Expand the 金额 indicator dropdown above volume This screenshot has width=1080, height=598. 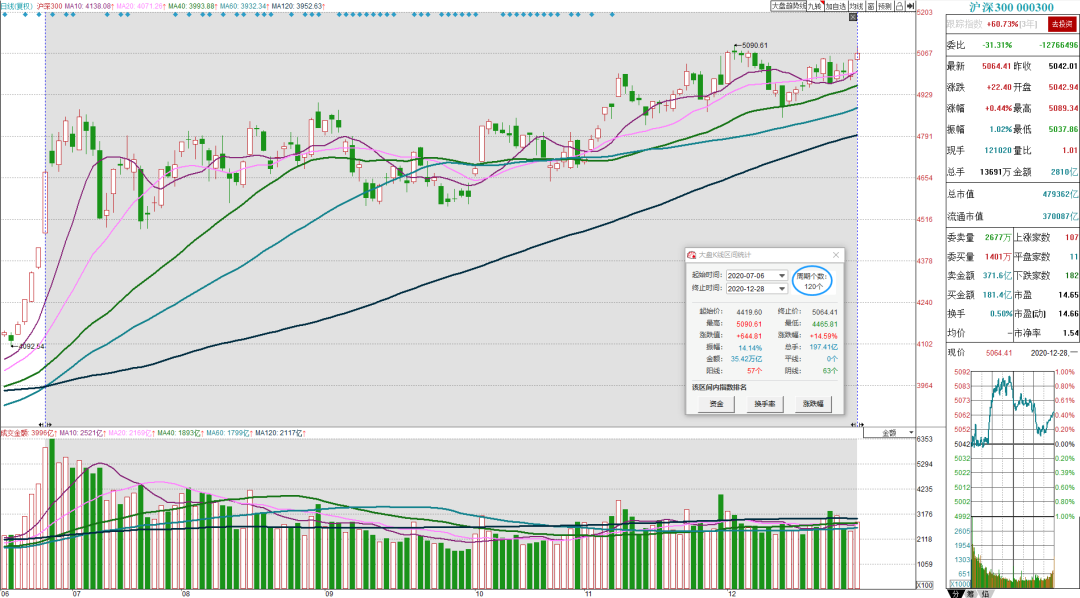[889, 433]
